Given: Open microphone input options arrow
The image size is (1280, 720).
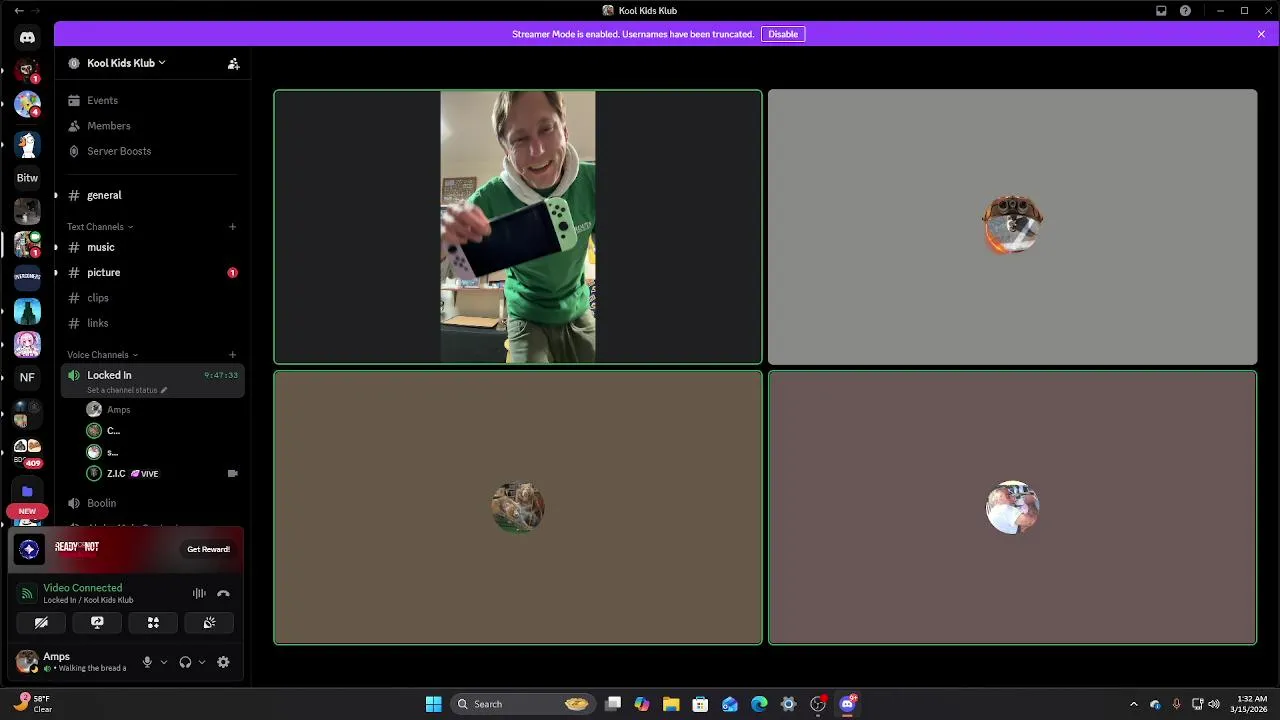Looking at the screenshot, I should (164, 662).
